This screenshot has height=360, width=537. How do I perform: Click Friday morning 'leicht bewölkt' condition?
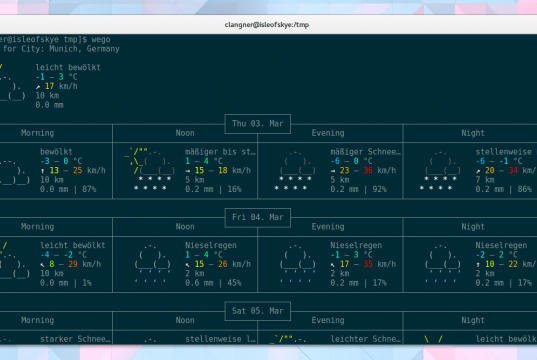click(73, 245)
